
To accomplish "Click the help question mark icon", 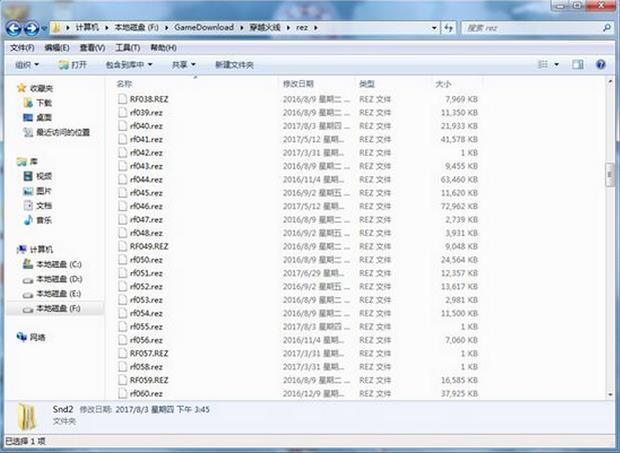I will pyautogui.click(x=601, y=65).
